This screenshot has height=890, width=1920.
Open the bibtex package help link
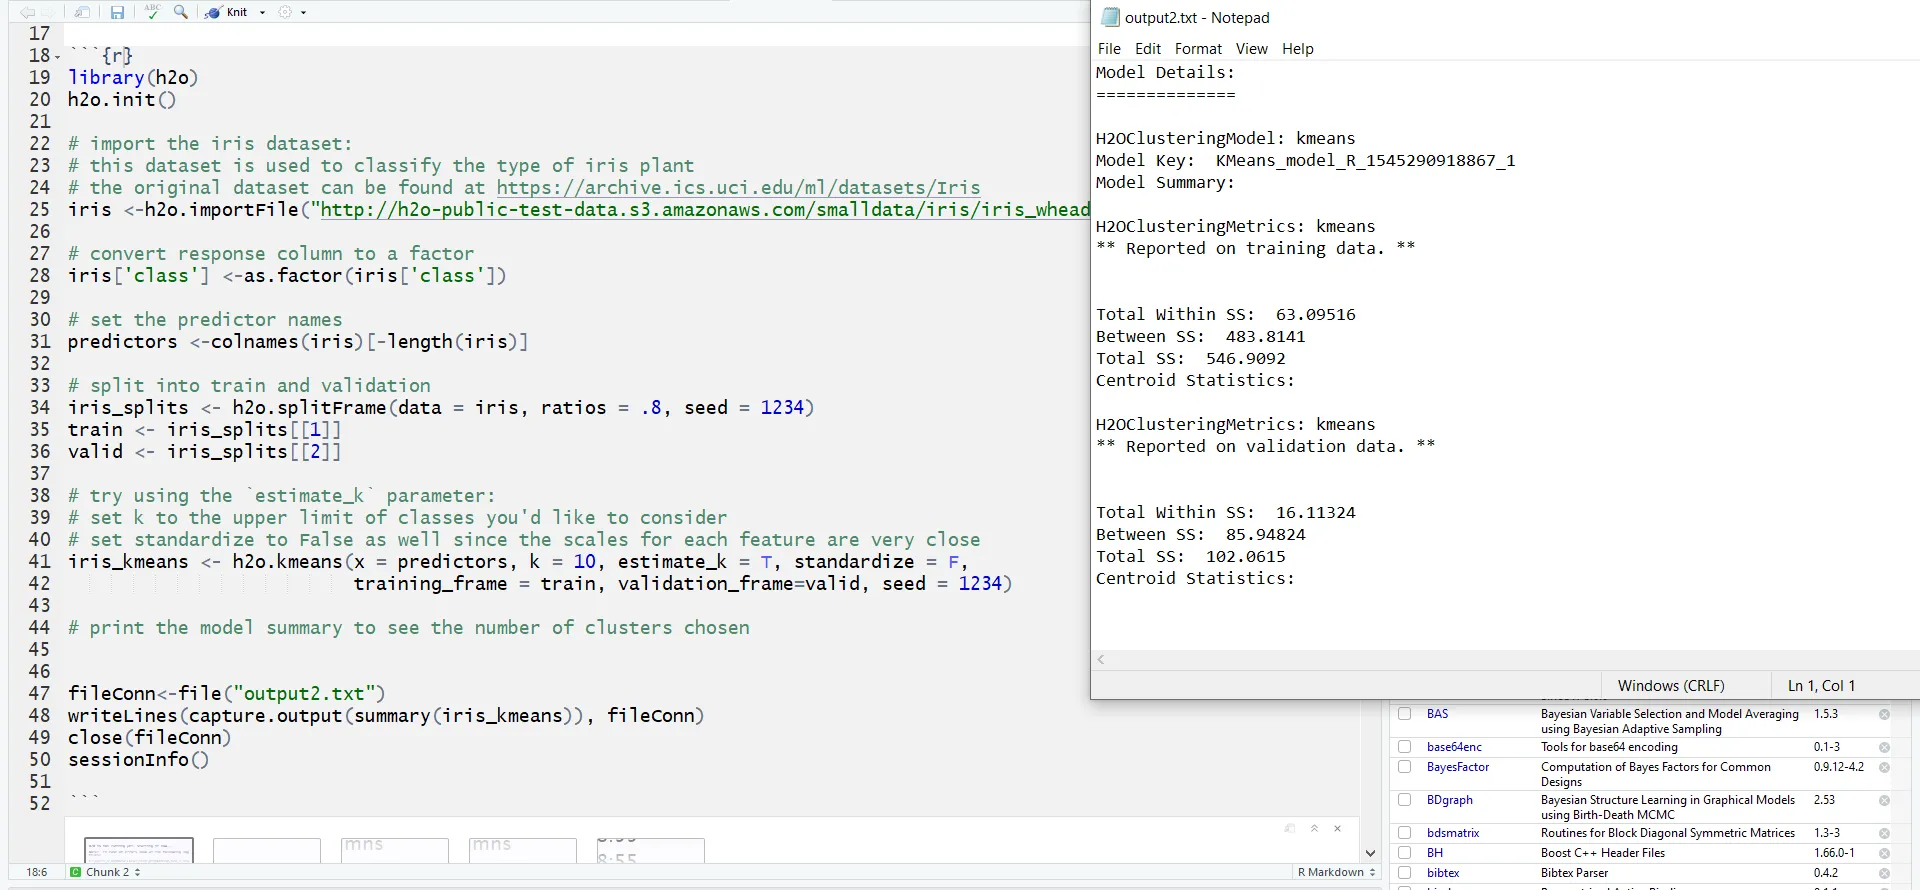tap(1443, 873)
